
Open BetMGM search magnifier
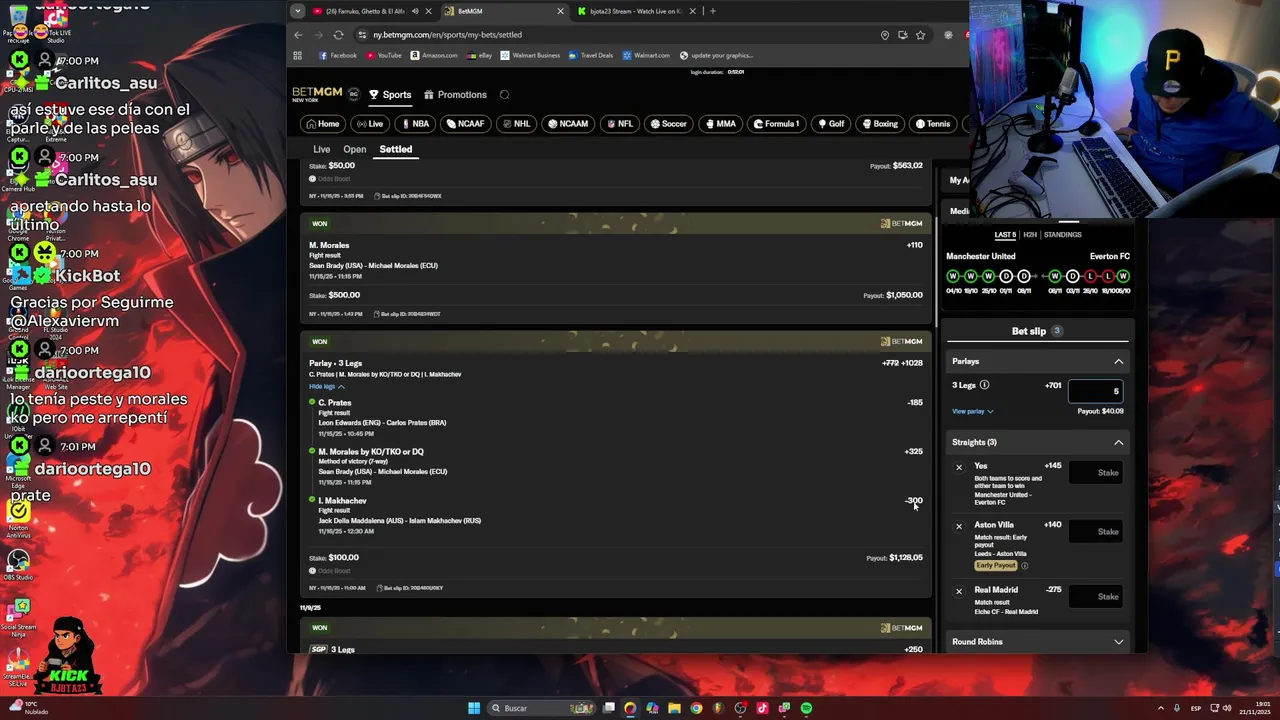[x=504, y=95]
